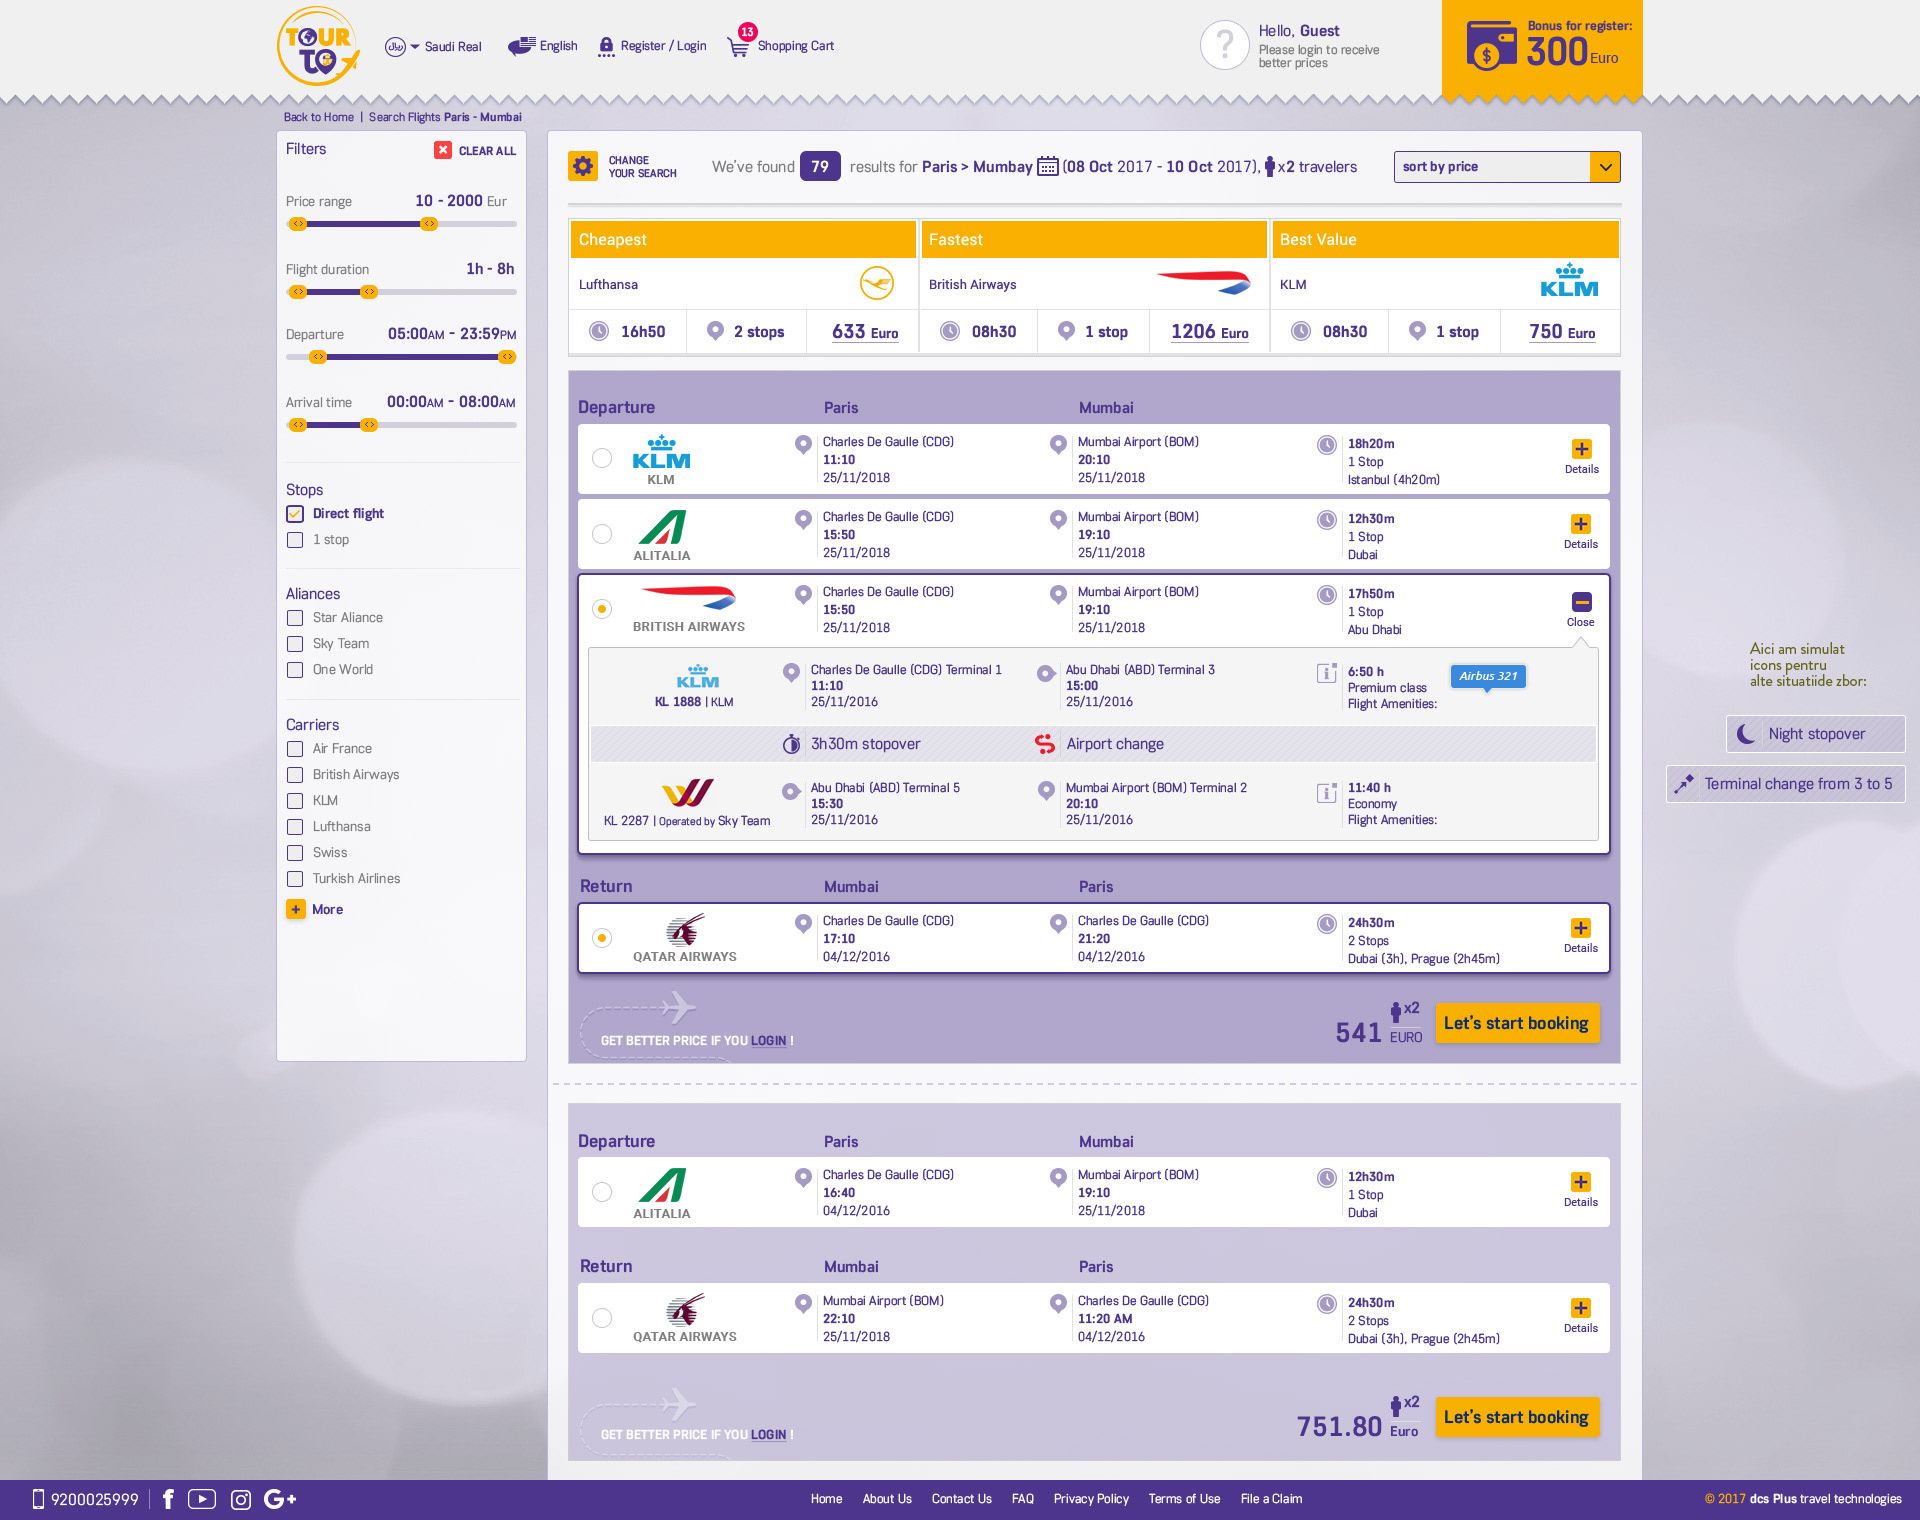Click LOGIN link under 541 Euro offer

pos(768,1041)
